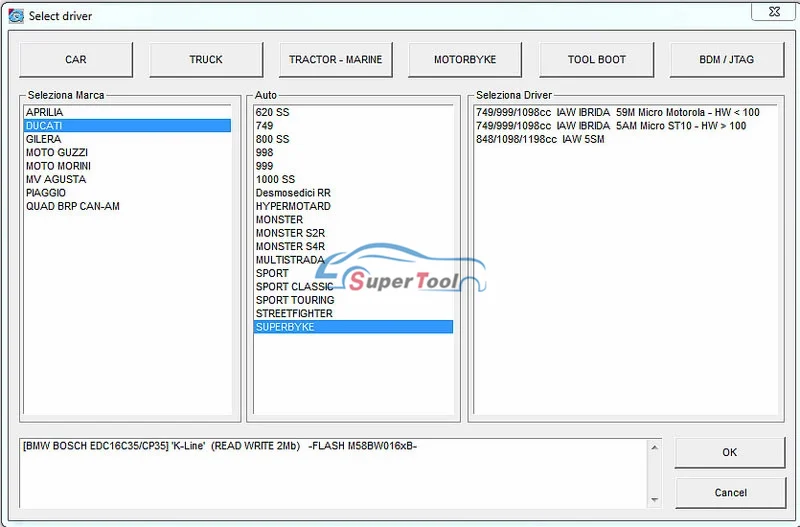The image size is (800, 527).
Task: Select model 620 SS
Action: click(x=353, y=112)
